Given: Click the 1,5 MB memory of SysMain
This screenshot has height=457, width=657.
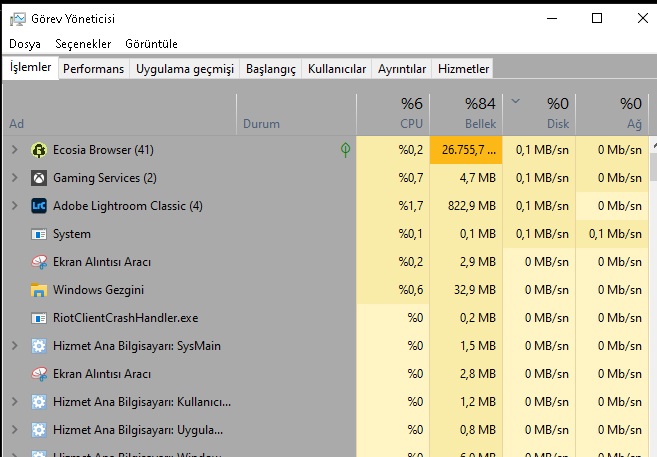Looking at the screenshot, I should pos(478,346).
